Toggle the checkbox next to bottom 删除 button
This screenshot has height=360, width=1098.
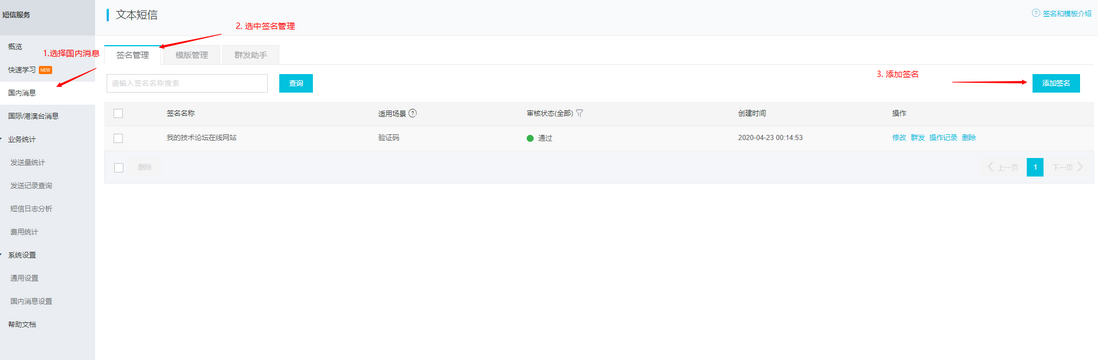pyautogui.click(x=118, y=167)
